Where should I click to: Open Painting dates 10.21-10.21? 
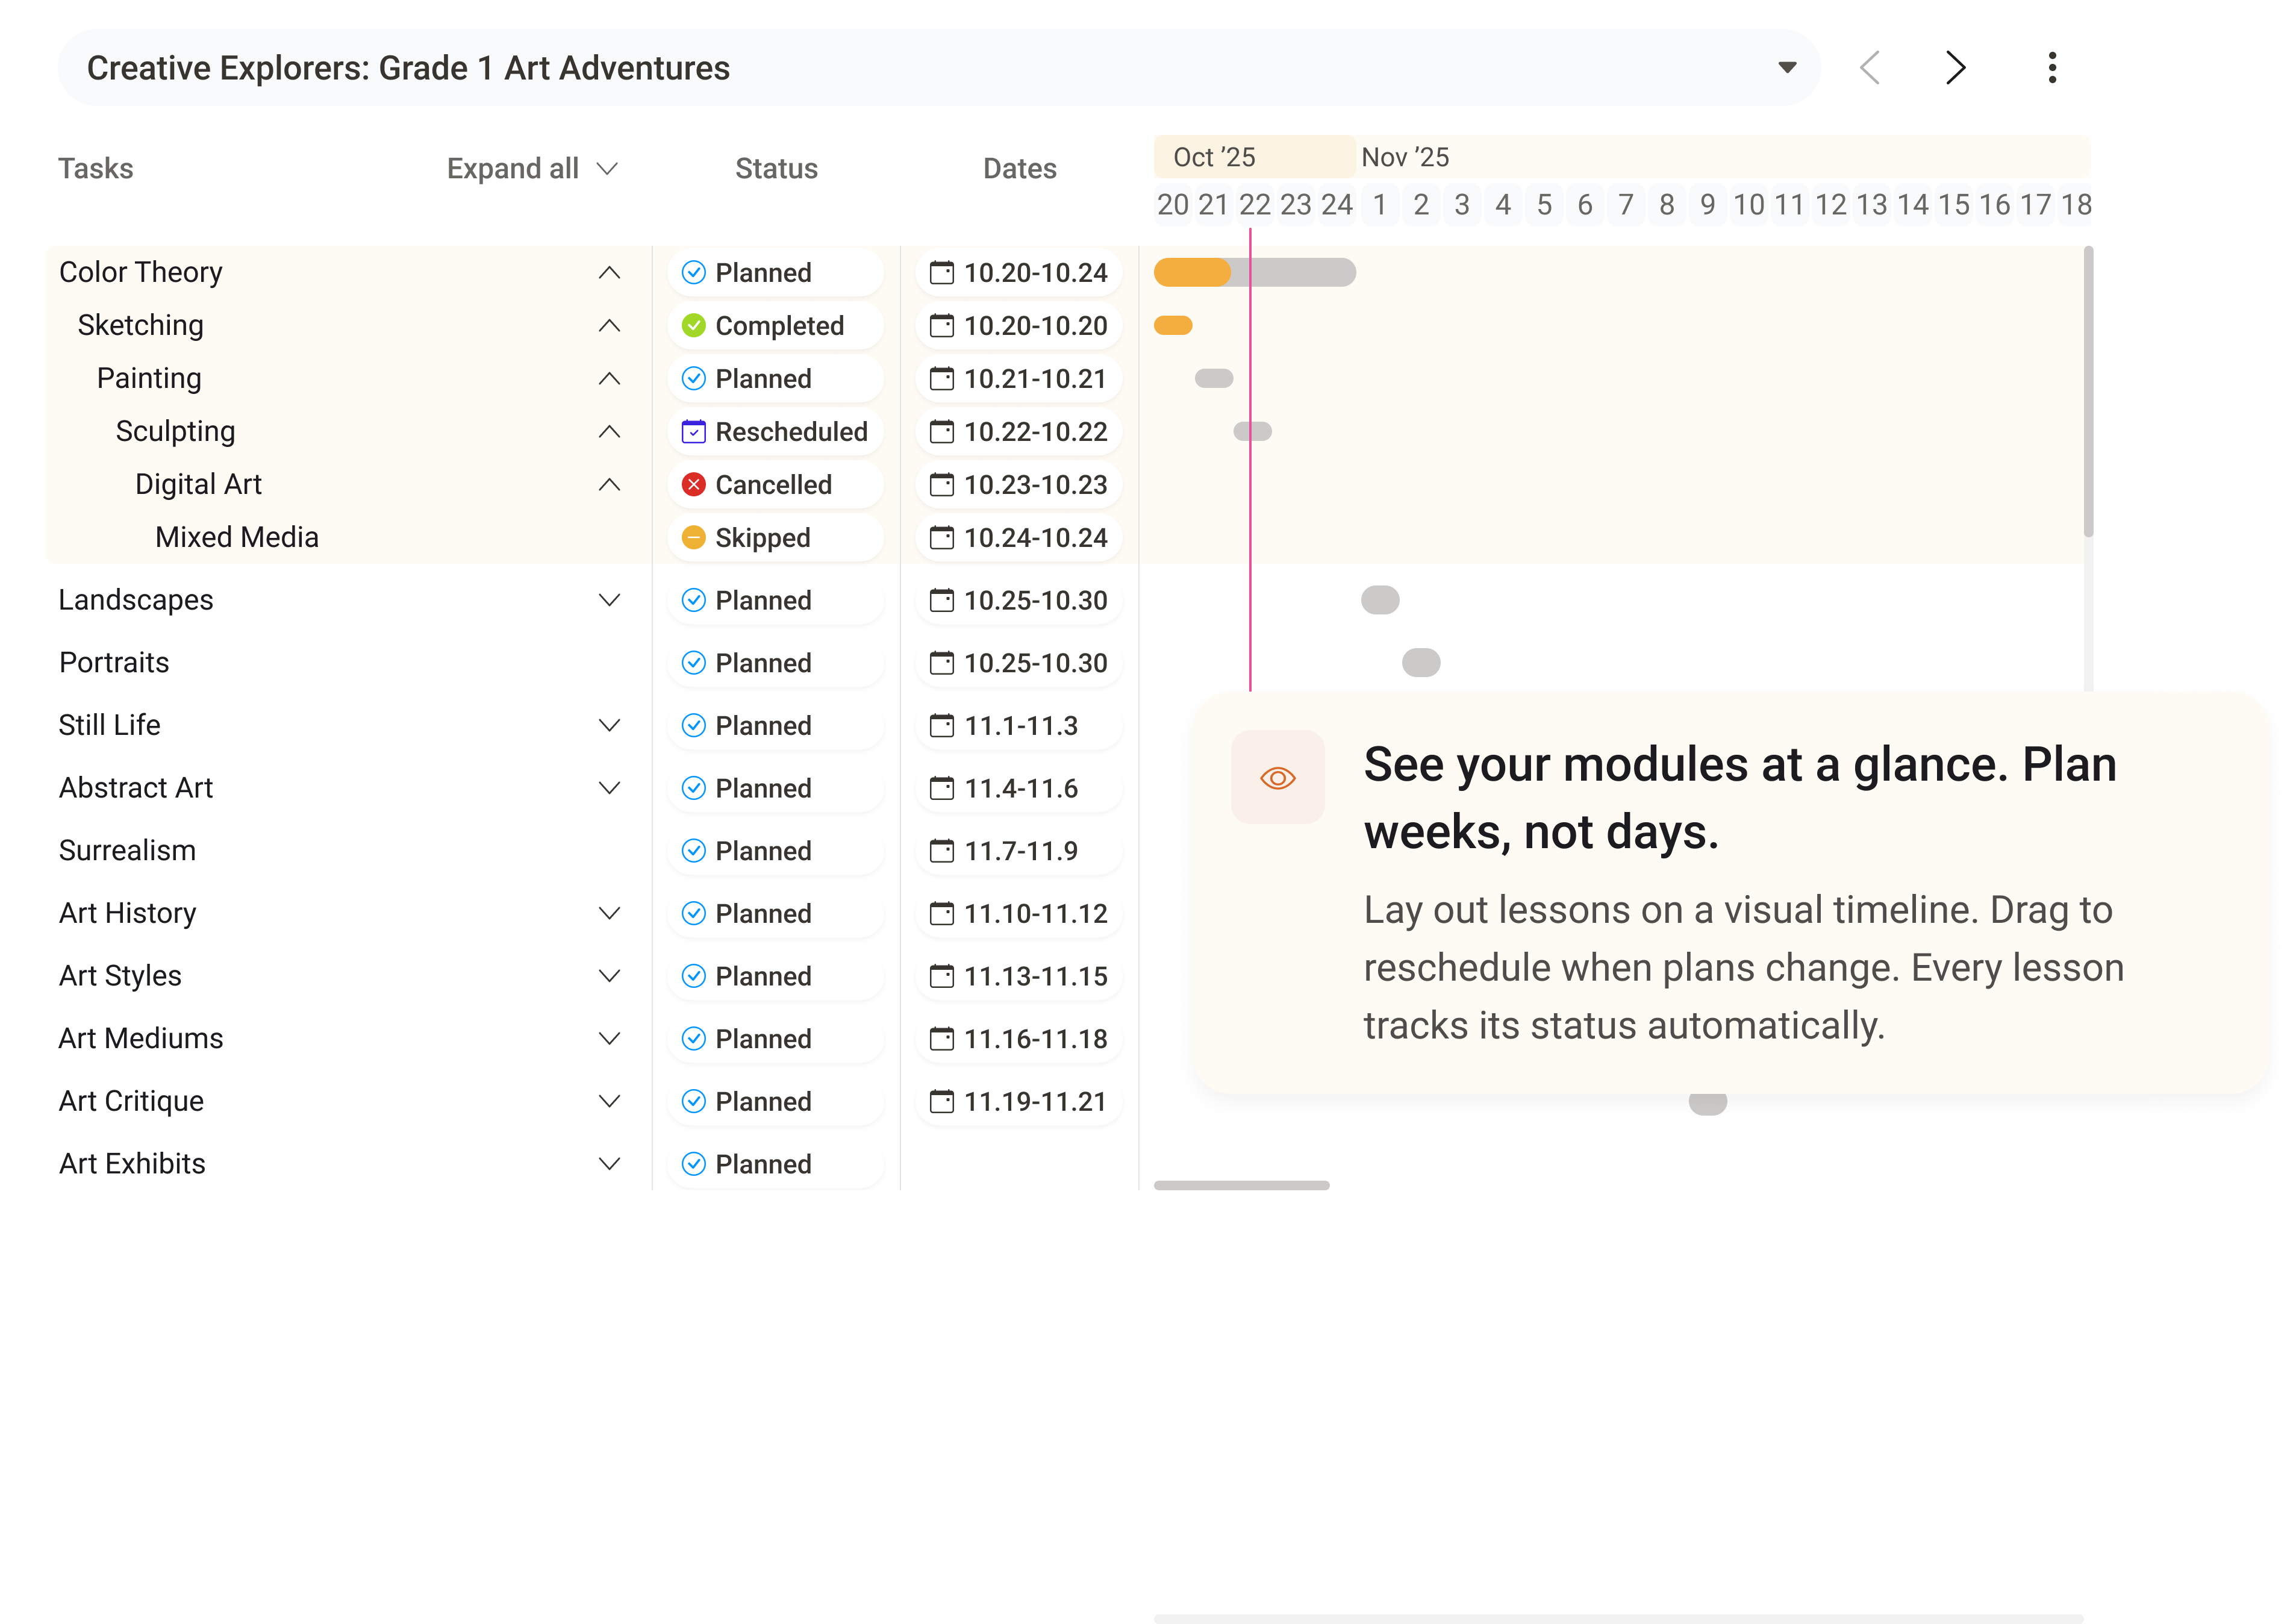1019,378
